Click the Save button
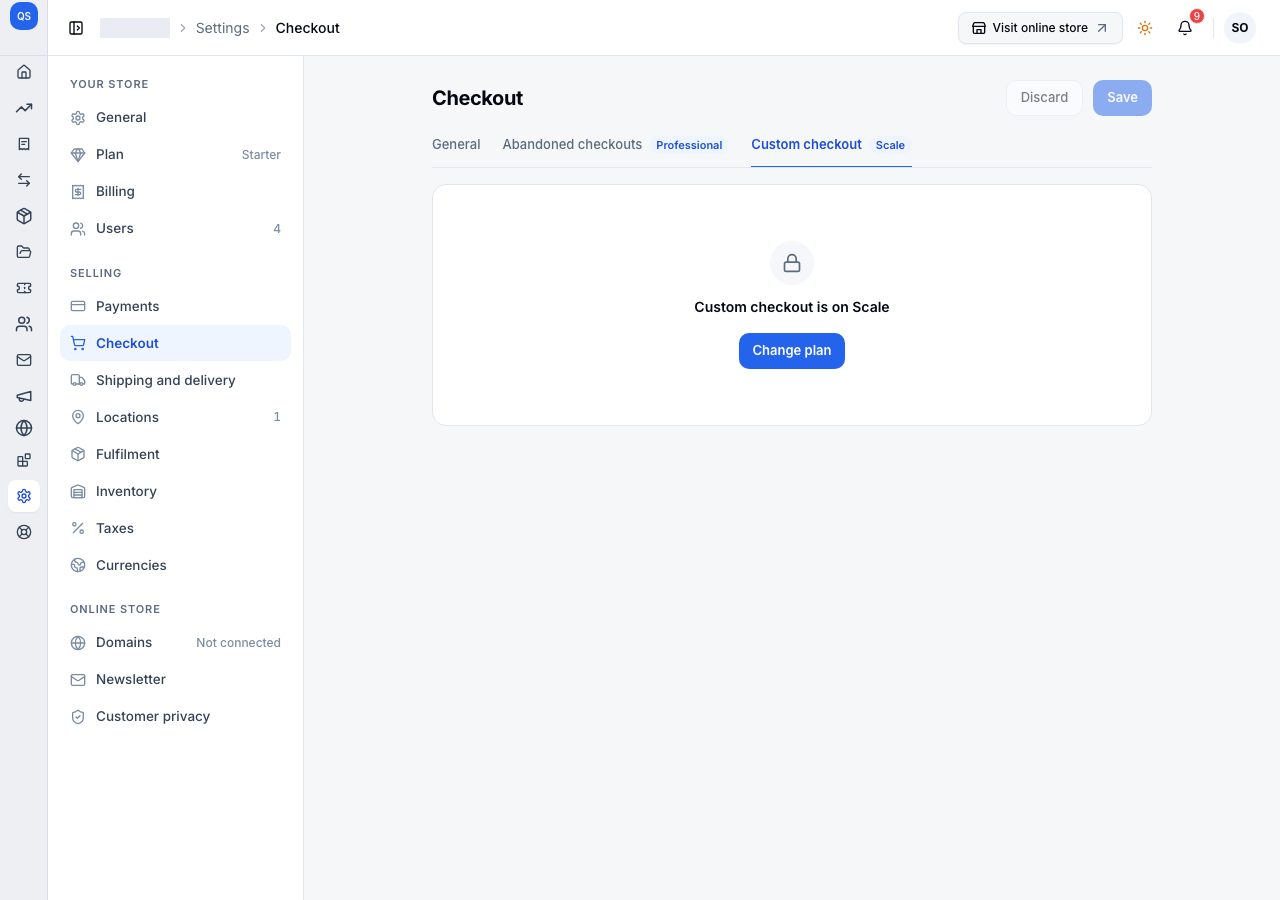Image resolution: width=1280 pixels, height=900 pixels. pyautogui.click(x=1122, y=97)
